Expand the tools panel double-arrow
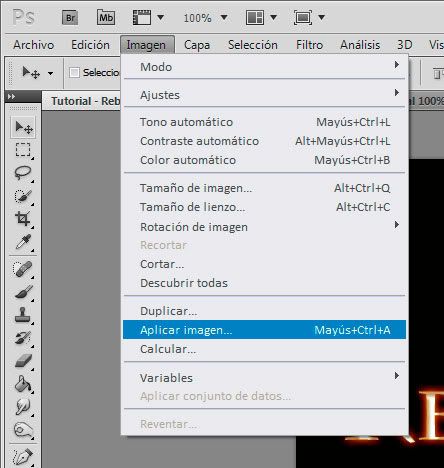Viewport: 444px width, 468px height. pos(11,97)
